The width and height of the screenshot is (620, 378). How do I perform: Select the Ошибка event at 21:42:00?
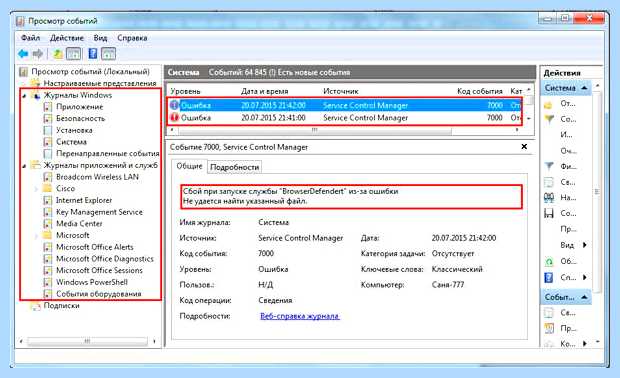coord(346,105)
